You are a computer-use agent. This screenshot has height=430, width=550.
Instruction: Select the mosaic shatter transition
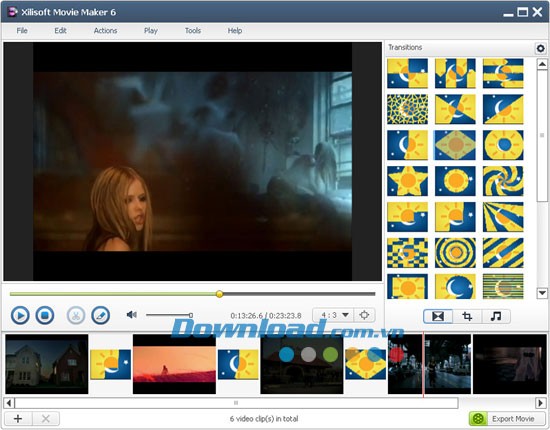(x=407, y=109)
